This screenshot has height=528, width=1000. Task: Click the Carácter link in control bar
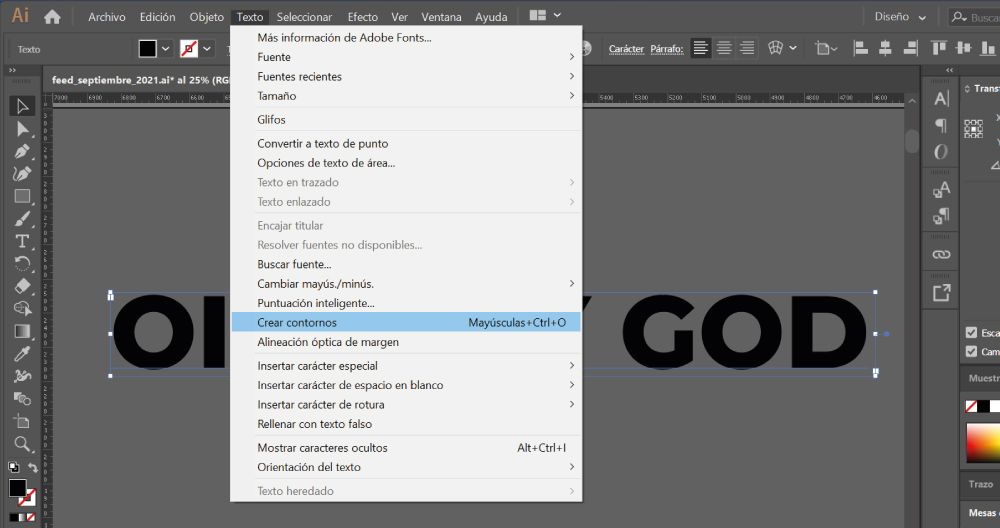(626, 49)
